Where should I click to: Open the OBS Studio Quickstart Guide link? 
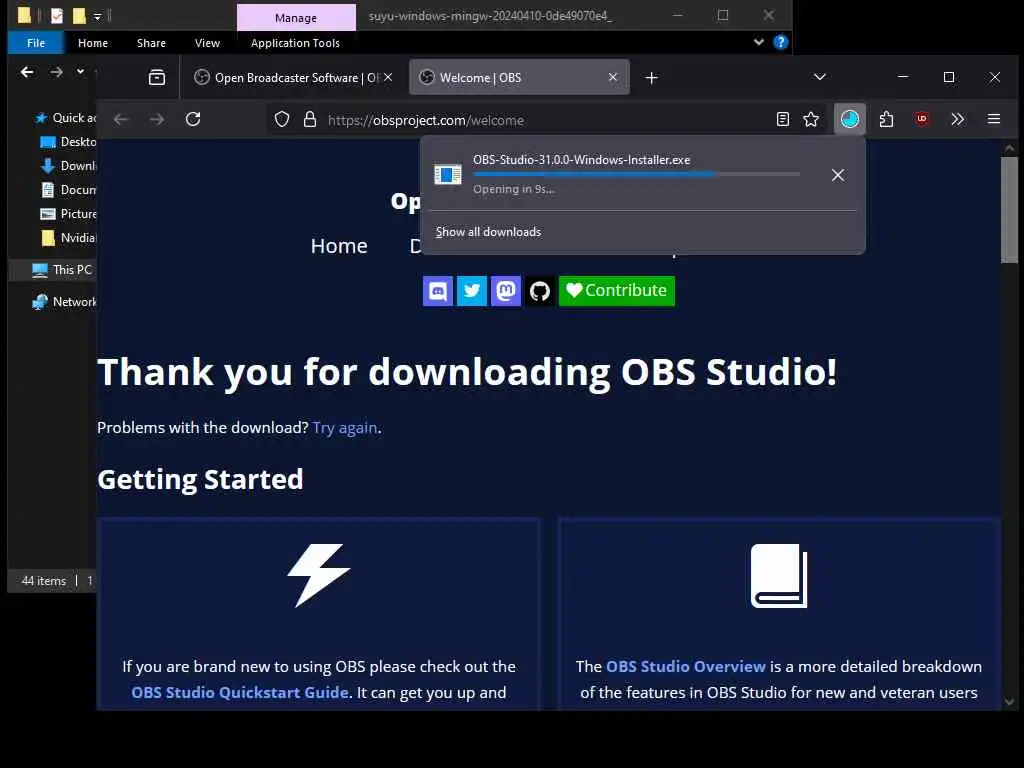(x=240, y=692)
